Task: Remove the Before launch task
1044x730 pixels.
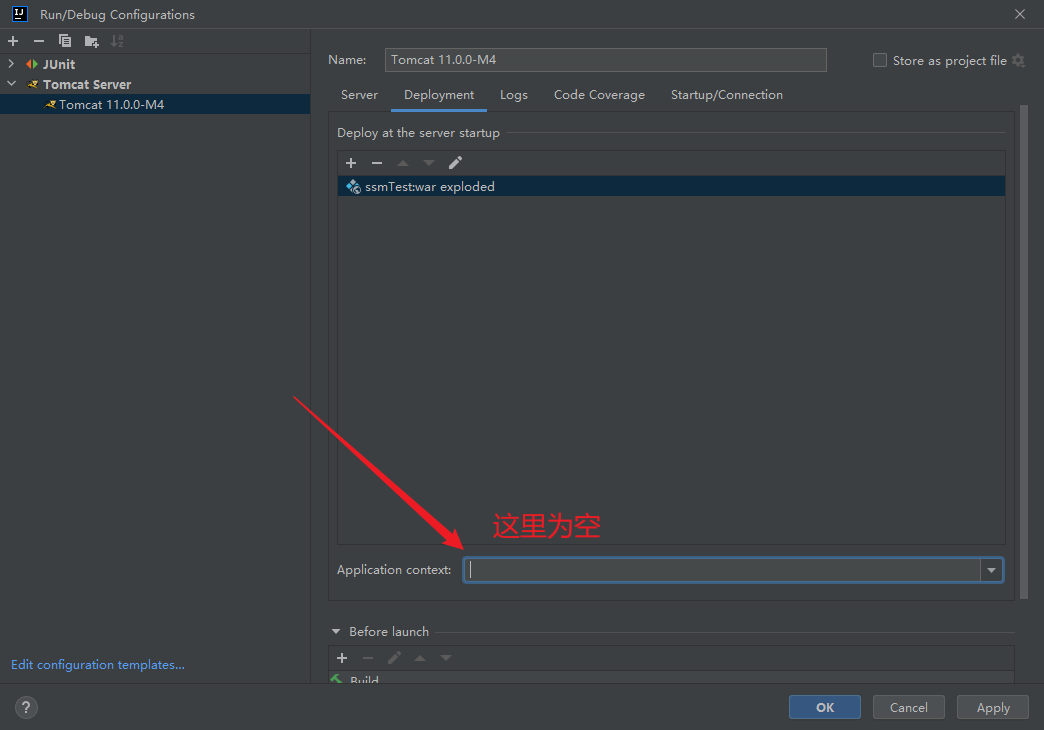Action: (368, 658)
